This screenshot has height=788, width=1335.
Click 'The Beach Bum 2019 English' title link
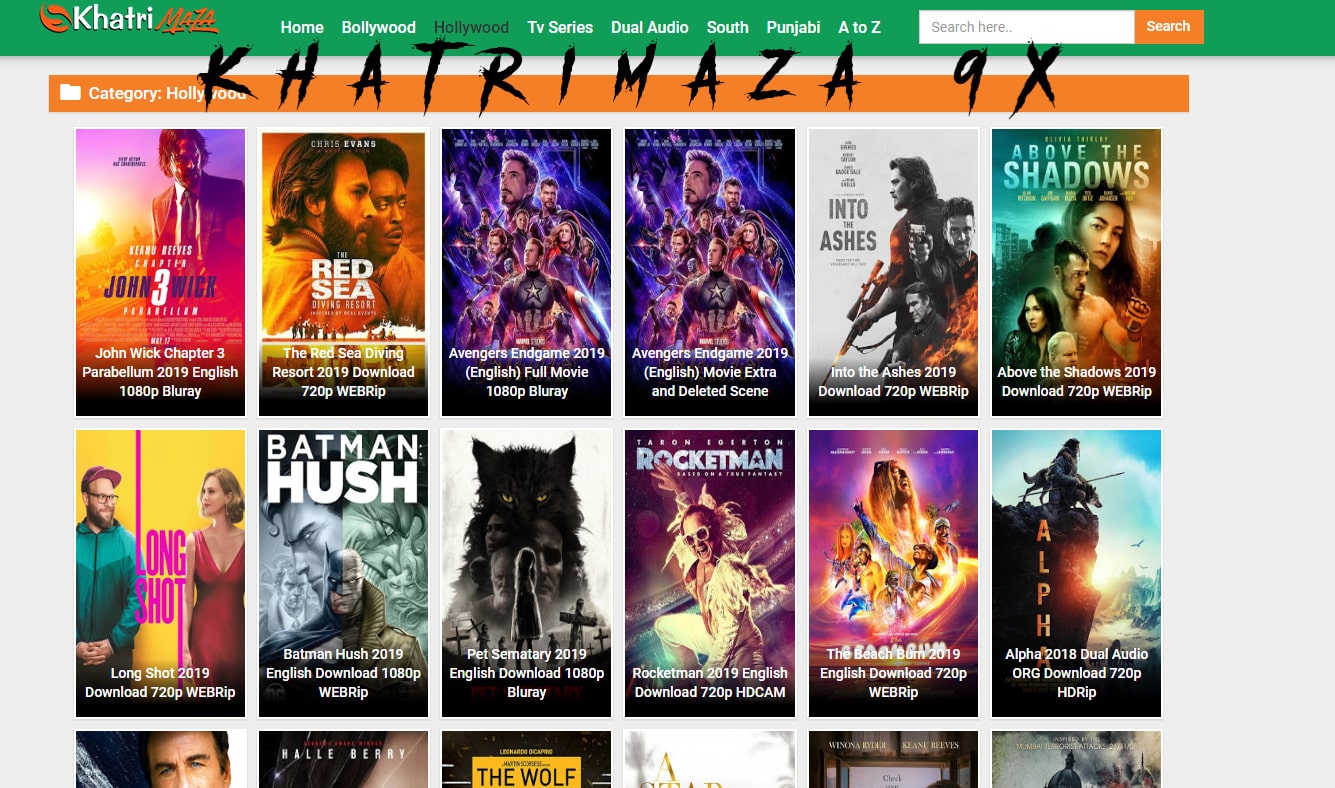pyautogui.click(x=893, y=673)
